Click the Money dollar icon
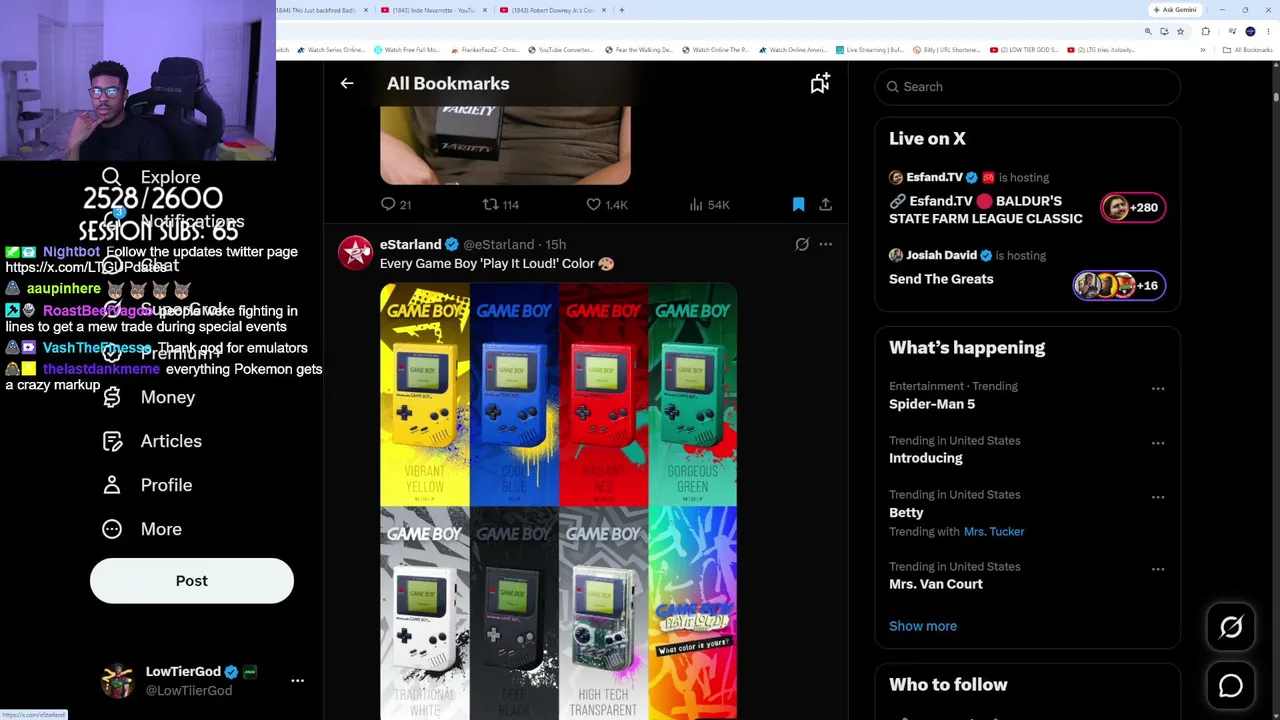Image resolution: width=1280 pixels, height=720 pixels. [112, 397]
